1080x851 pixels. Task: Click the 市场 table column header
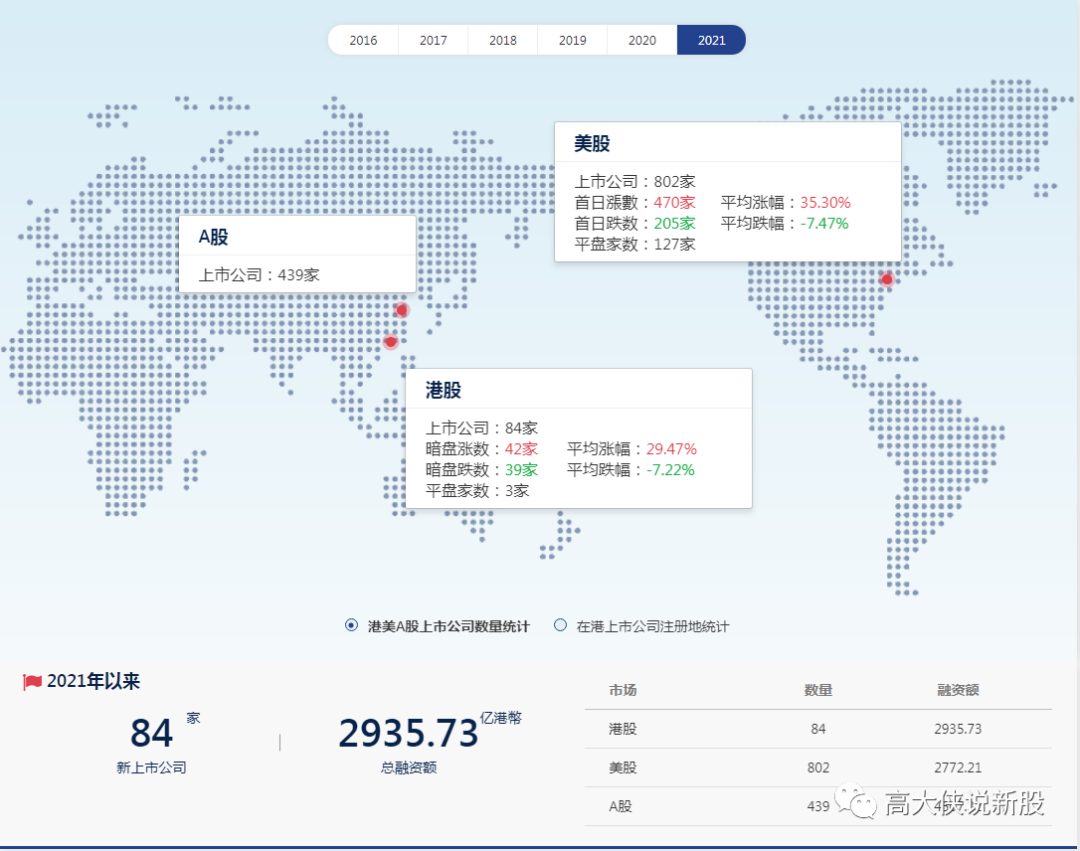(x=623, y=690)
